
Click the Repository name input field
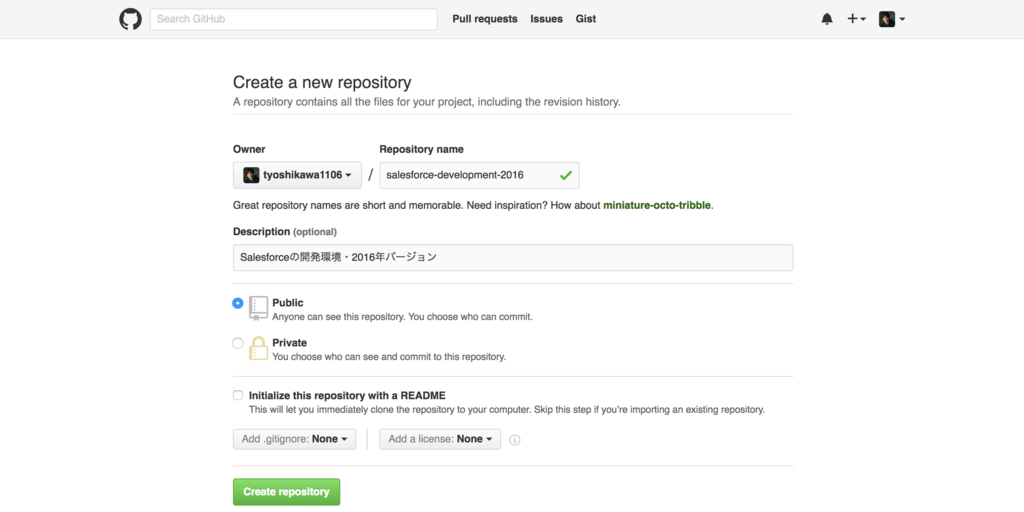click(479, 175)
